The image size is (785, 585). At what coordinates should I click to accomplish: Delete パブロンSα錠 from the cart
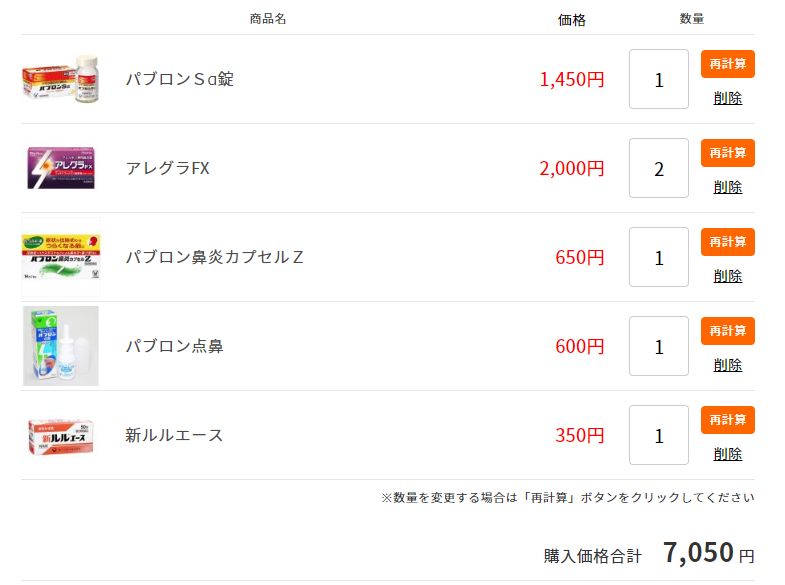[x=727, y=98]
